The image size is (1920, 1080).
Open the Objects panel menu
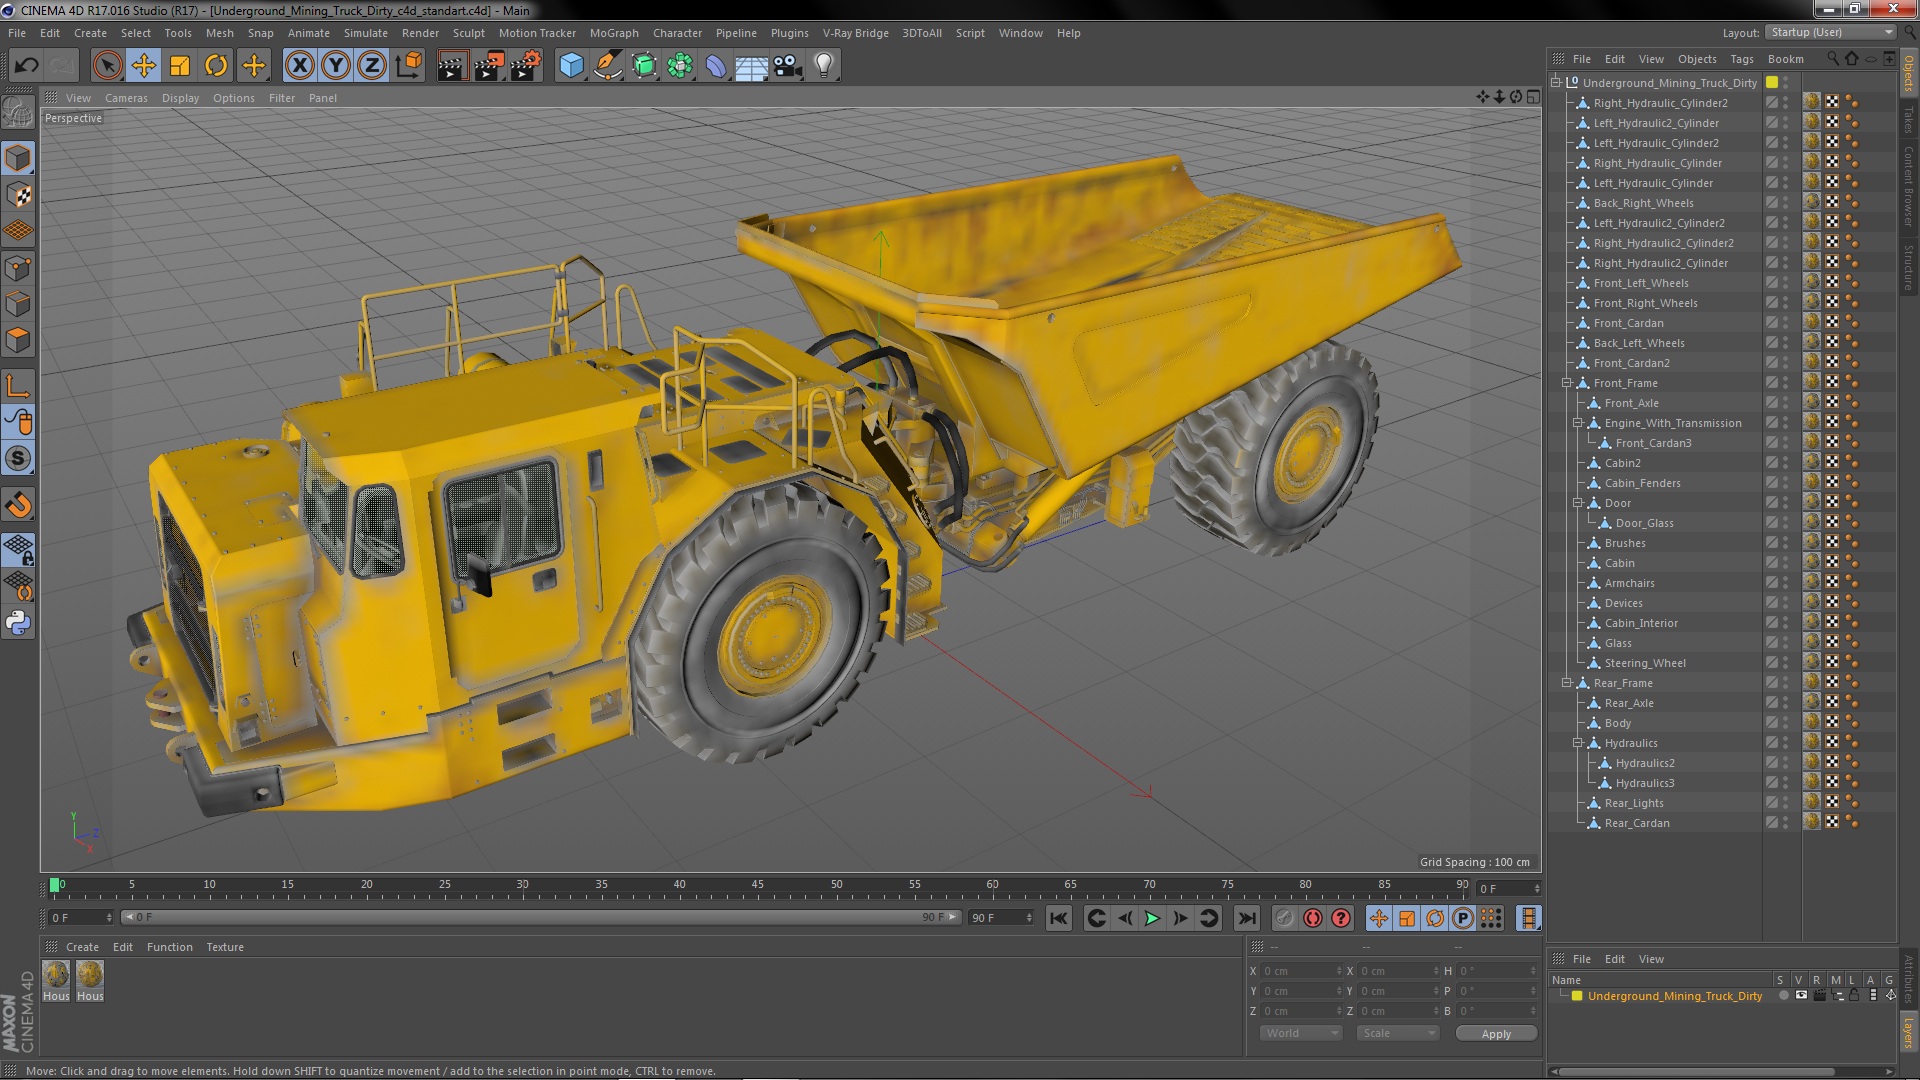coord(1695,58)
